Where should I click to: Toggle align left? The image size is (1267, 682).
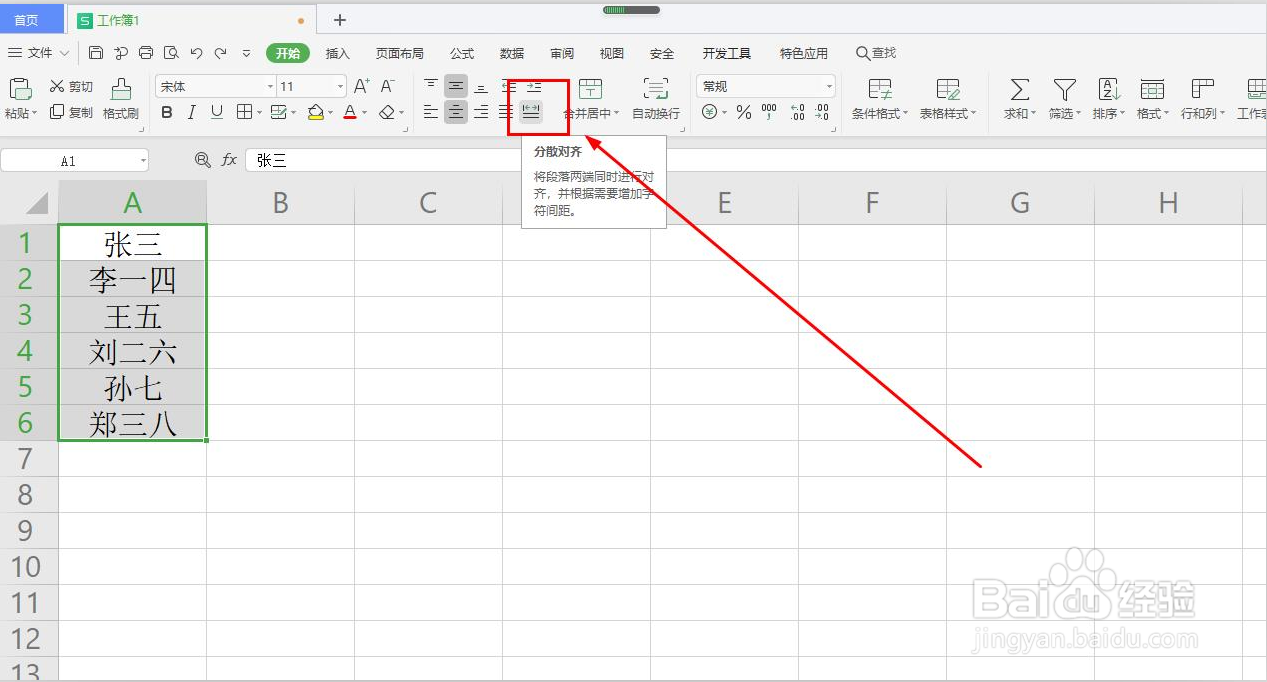[x=431, y=112]
